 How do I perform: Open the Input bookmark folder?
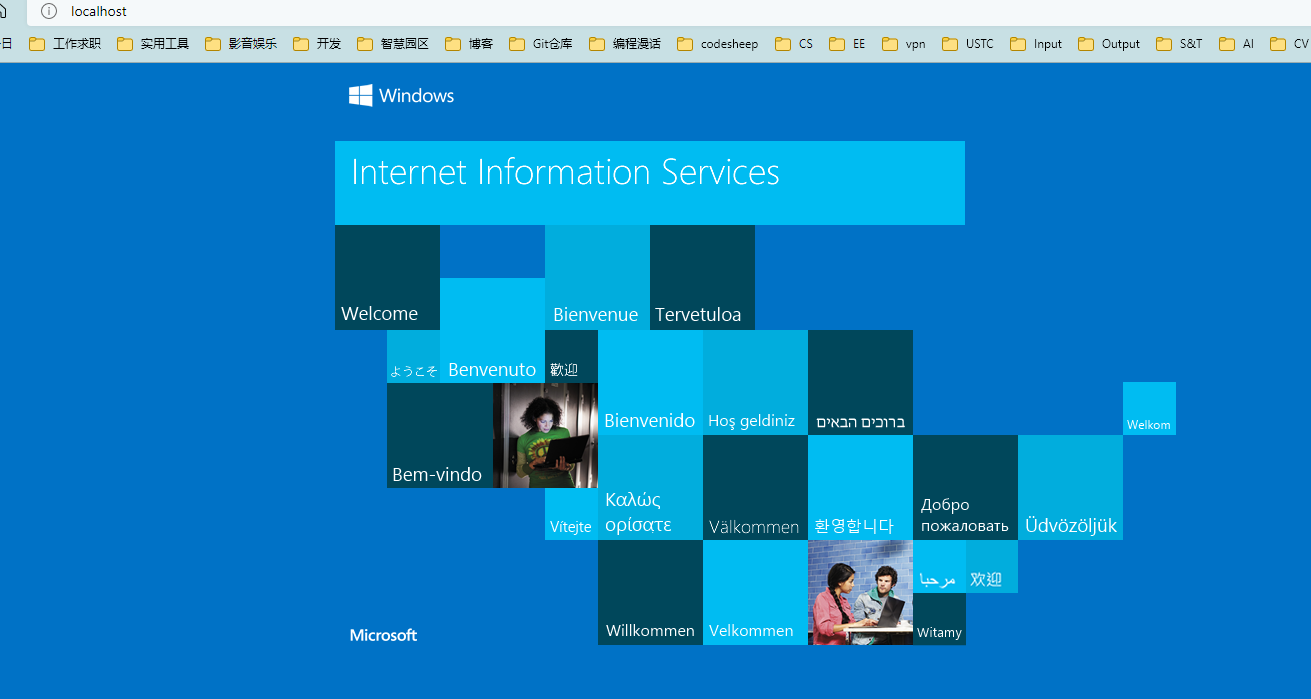(x=1036, y=44)
